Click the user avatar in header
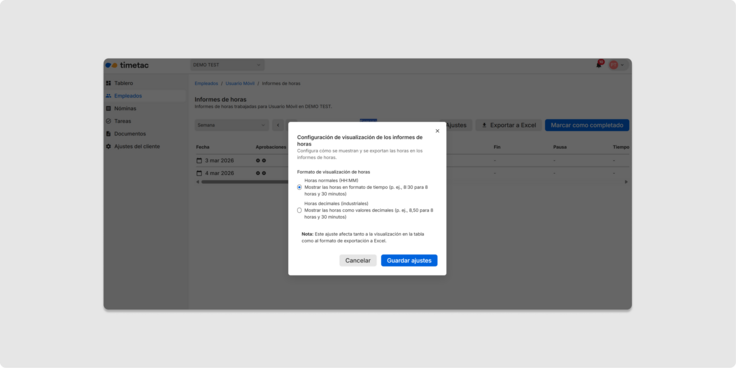 click(x=613, y=65)
